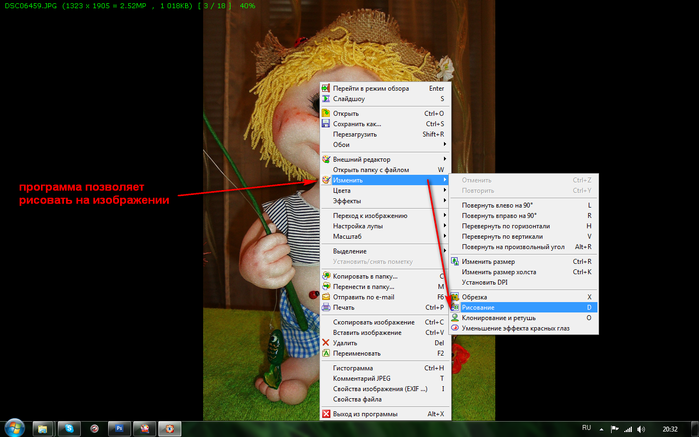The width and height of the screenshot is (699, 437).
Task: Select Повернуть вправо на 90°
Action: pos(524,215)
